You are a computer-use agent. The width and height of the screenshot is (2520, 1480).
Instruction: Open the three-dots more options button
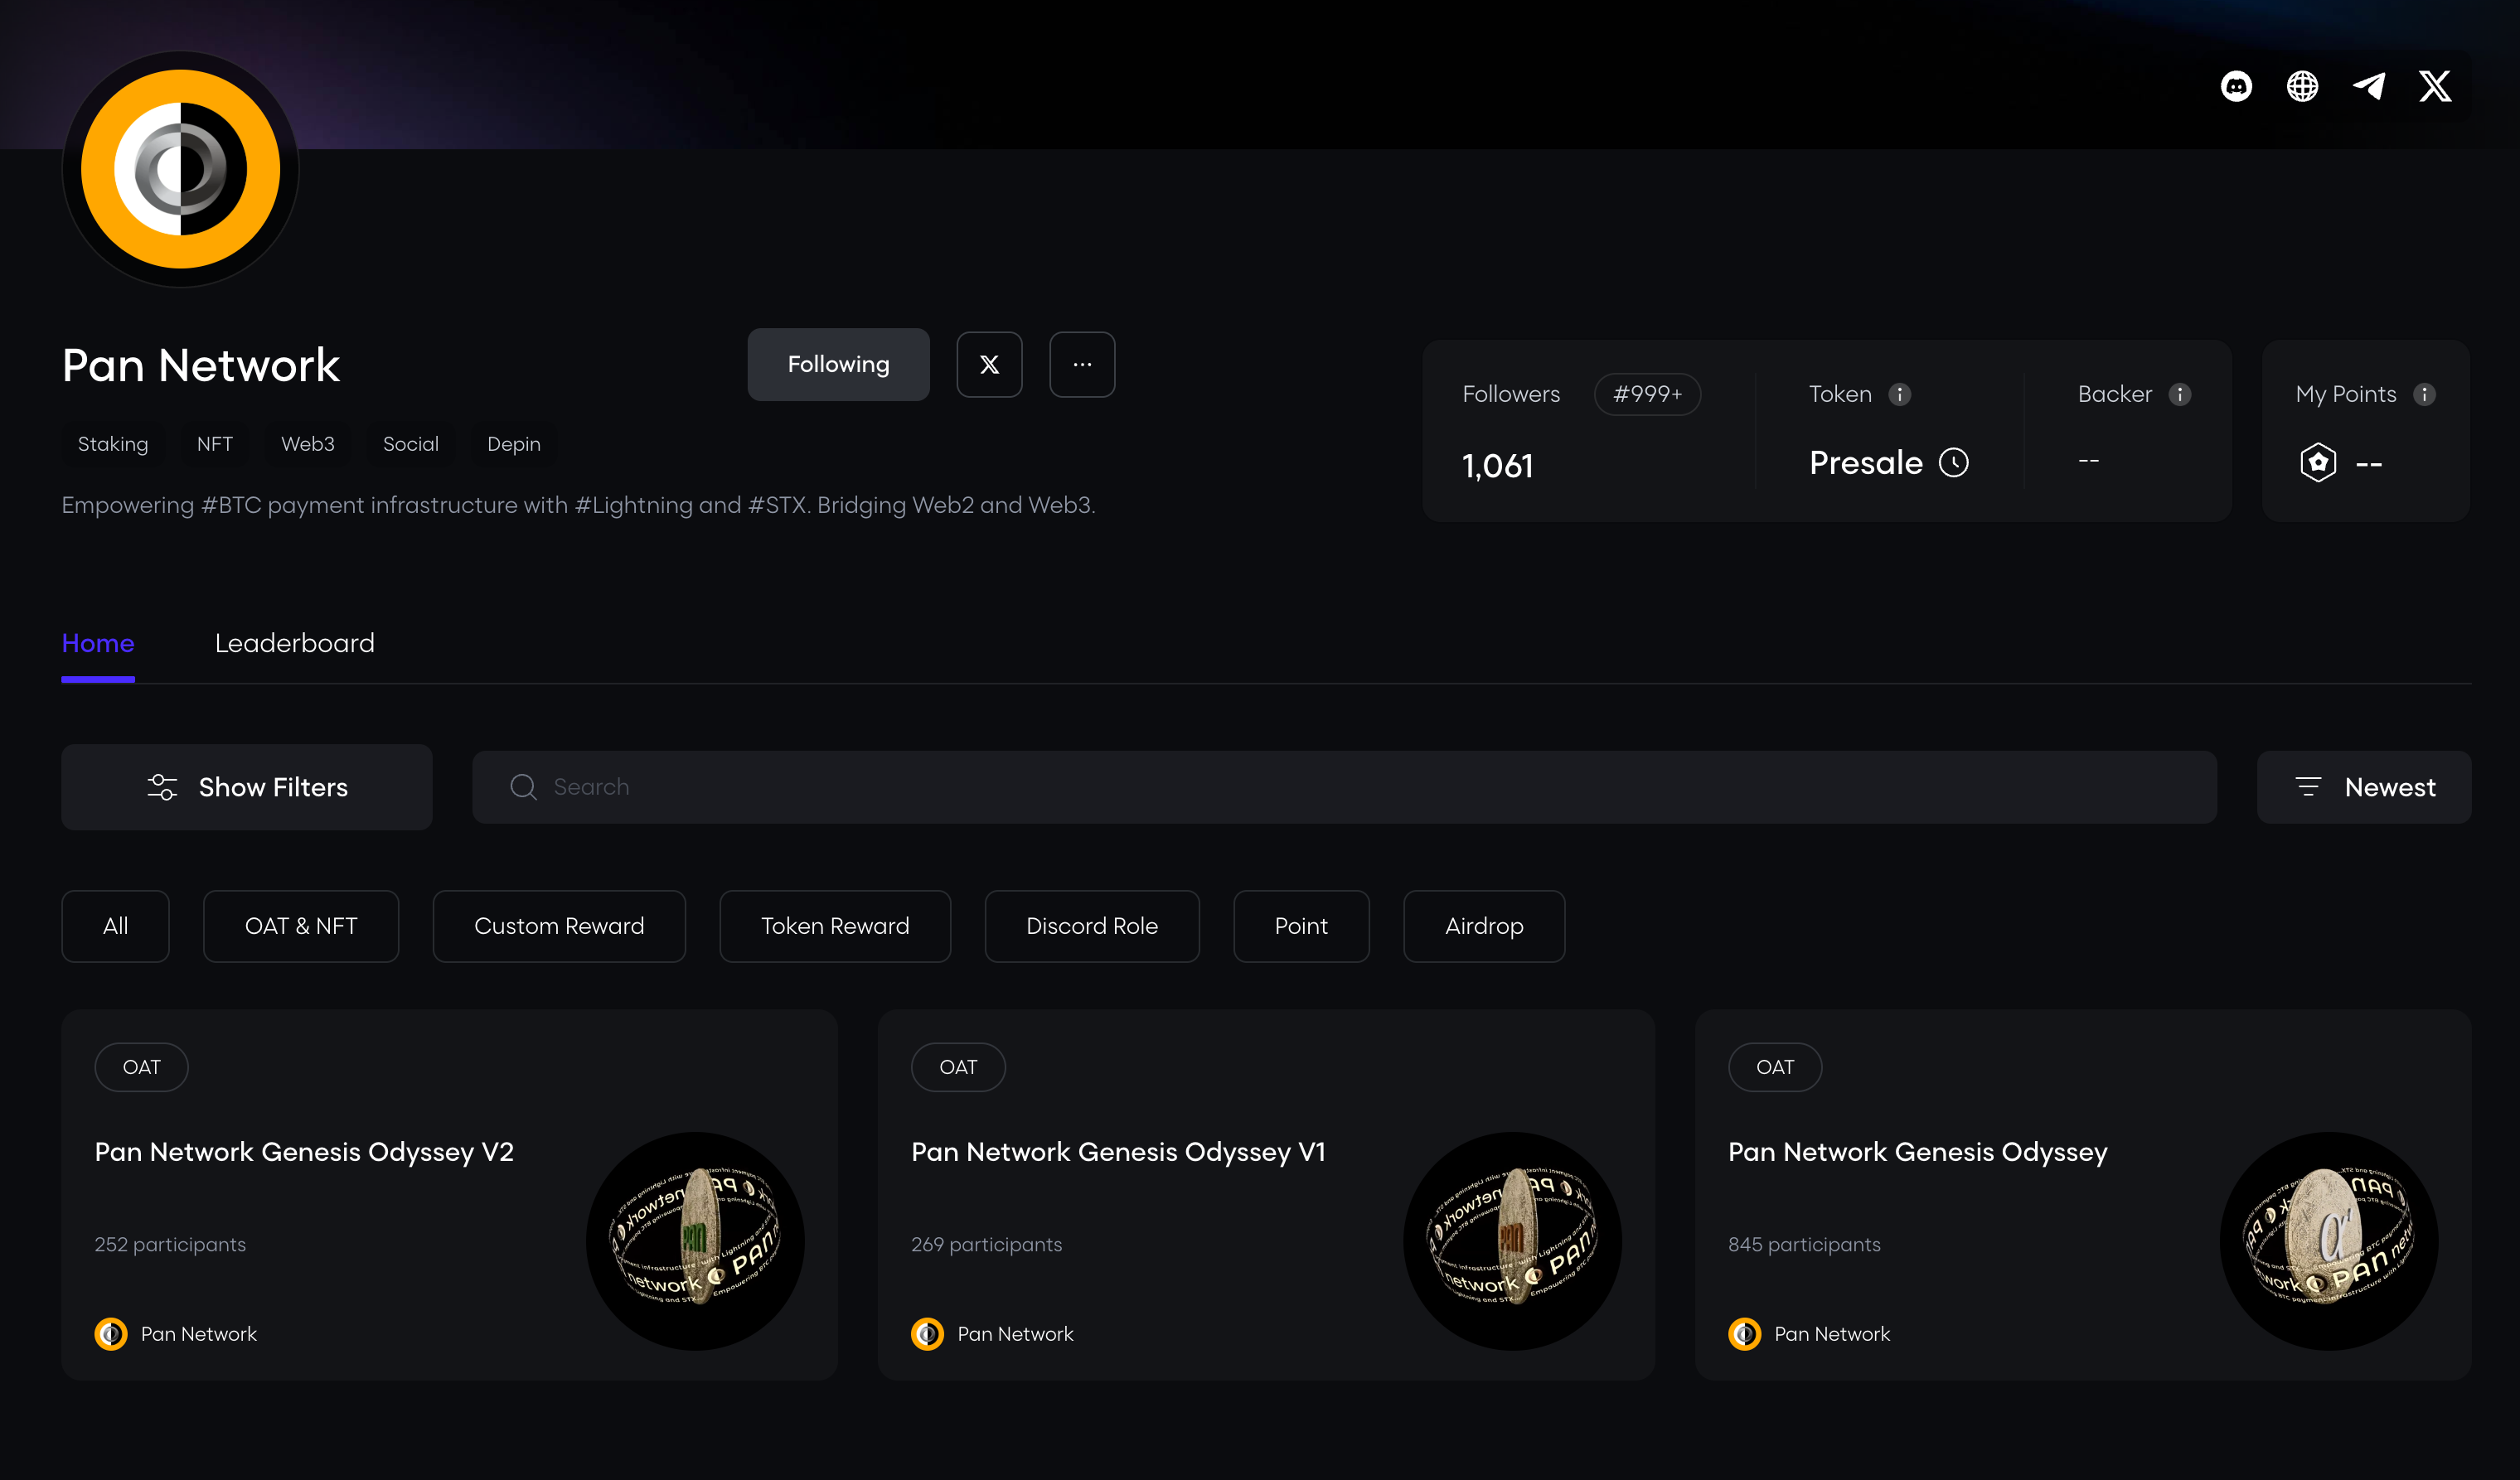coord(1082,365)
